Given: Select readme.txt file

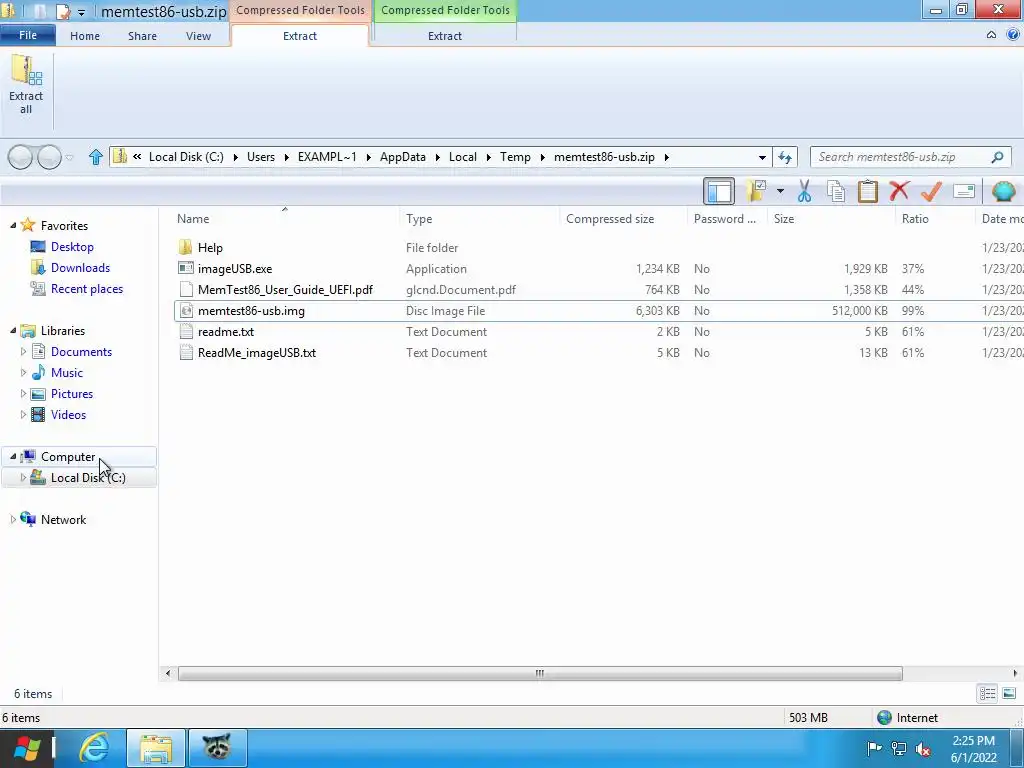Looking at the screenshot, I should pyautogui.click(x=226, y=332).
